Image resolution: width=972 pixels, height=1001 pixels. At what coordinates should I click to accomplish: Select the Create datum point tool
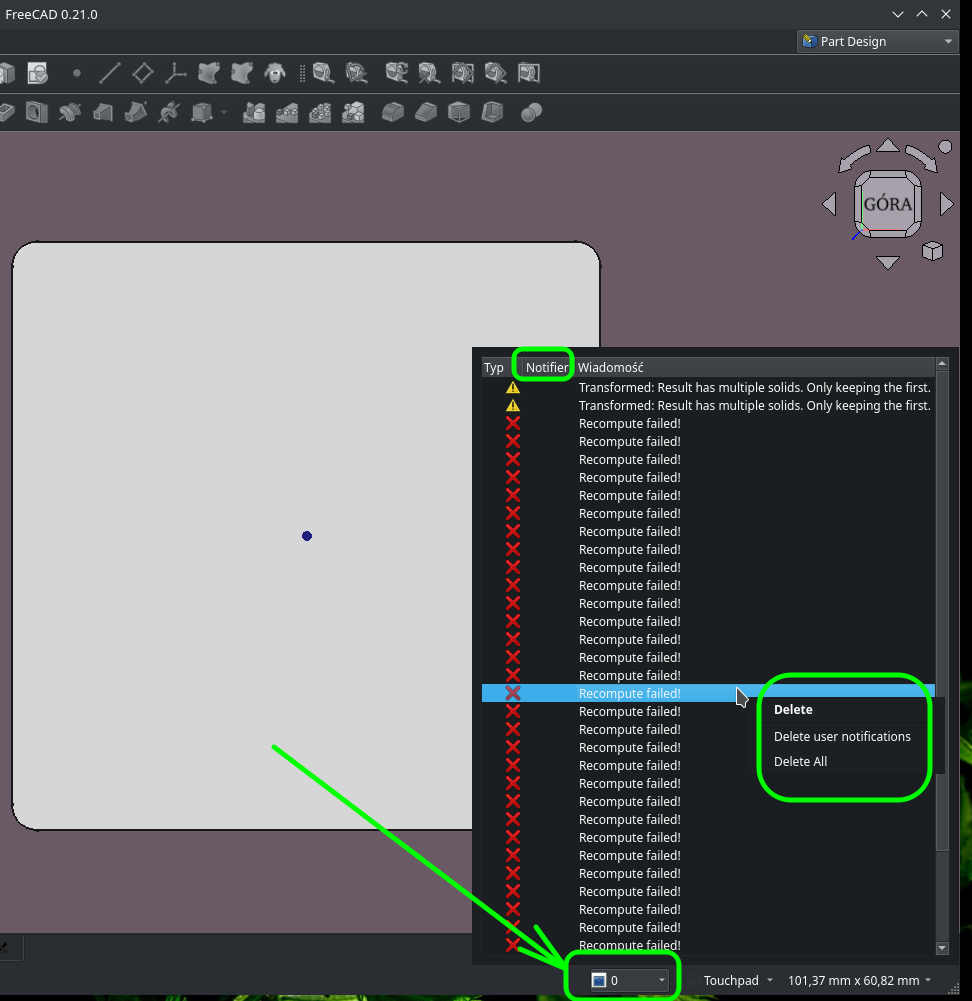[75, 72]
